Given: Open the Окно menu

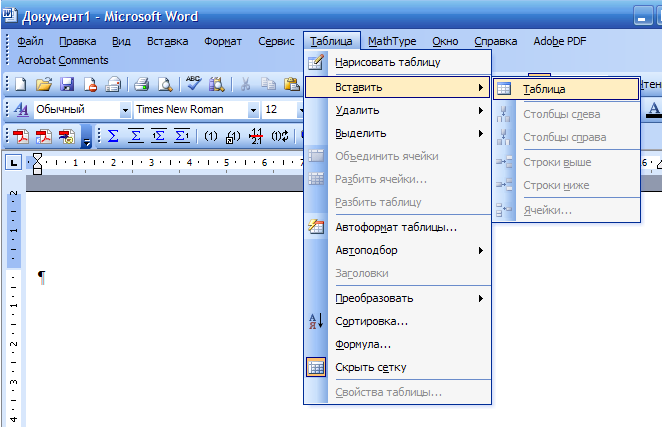Looking at the screenshot, I should click(445, 41).
